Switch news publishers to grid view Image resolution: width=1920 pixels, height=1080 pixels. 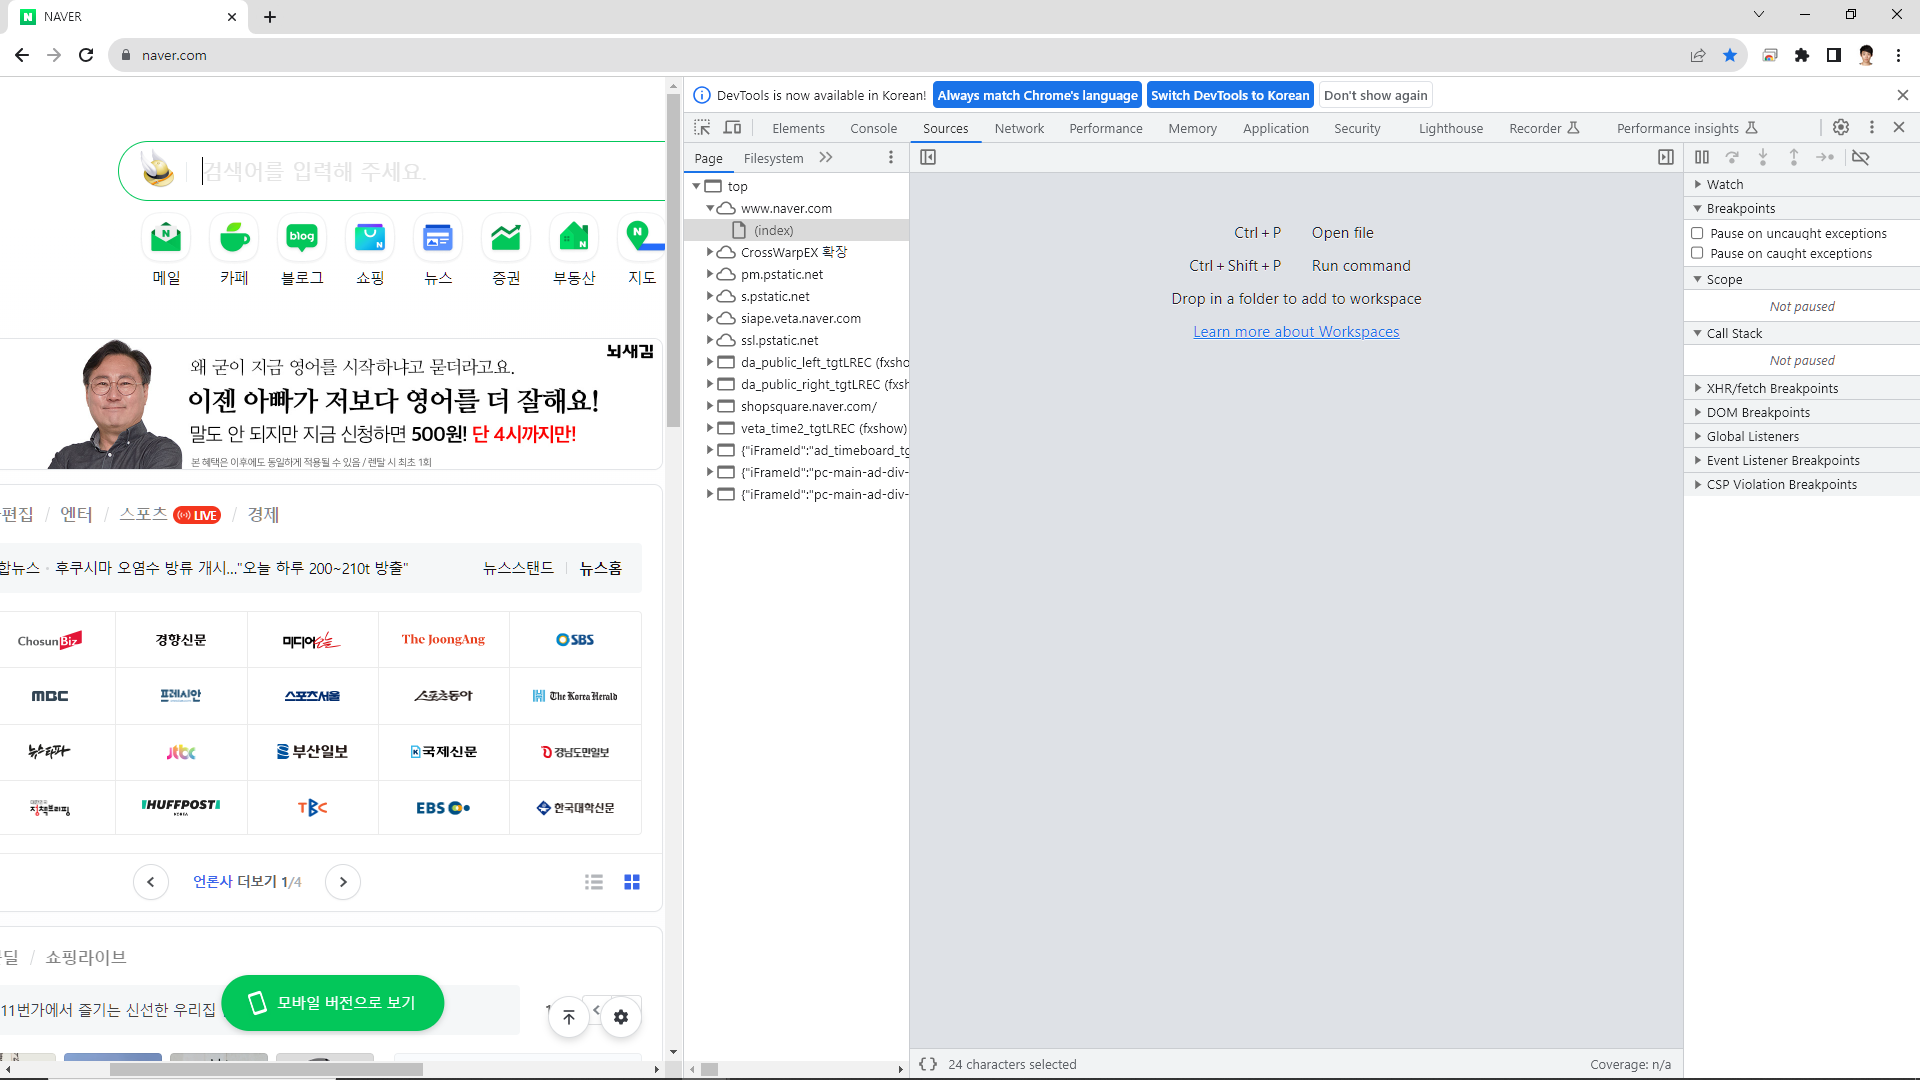632,882
